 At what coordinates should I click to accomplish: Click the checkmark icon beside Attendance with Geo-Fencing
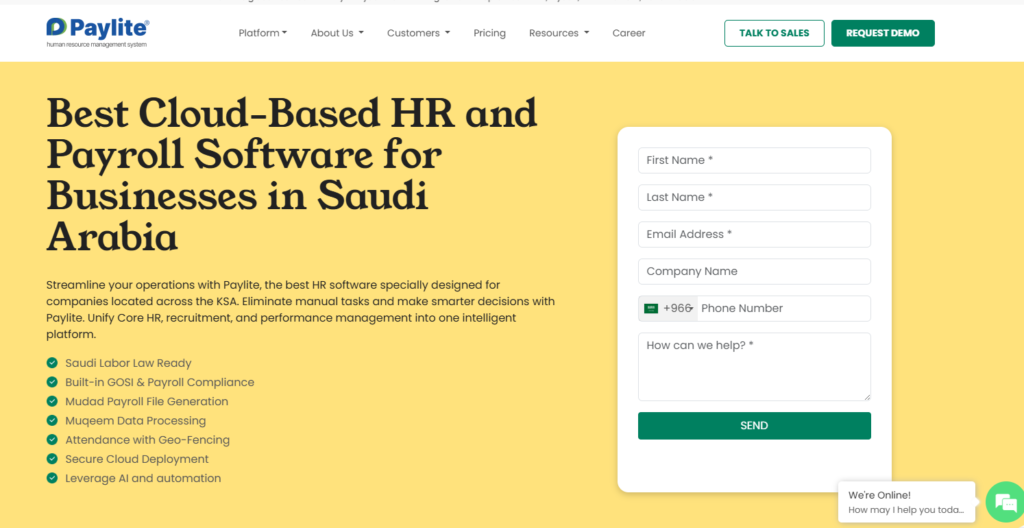pyautogui.click(x=52, y=440)
